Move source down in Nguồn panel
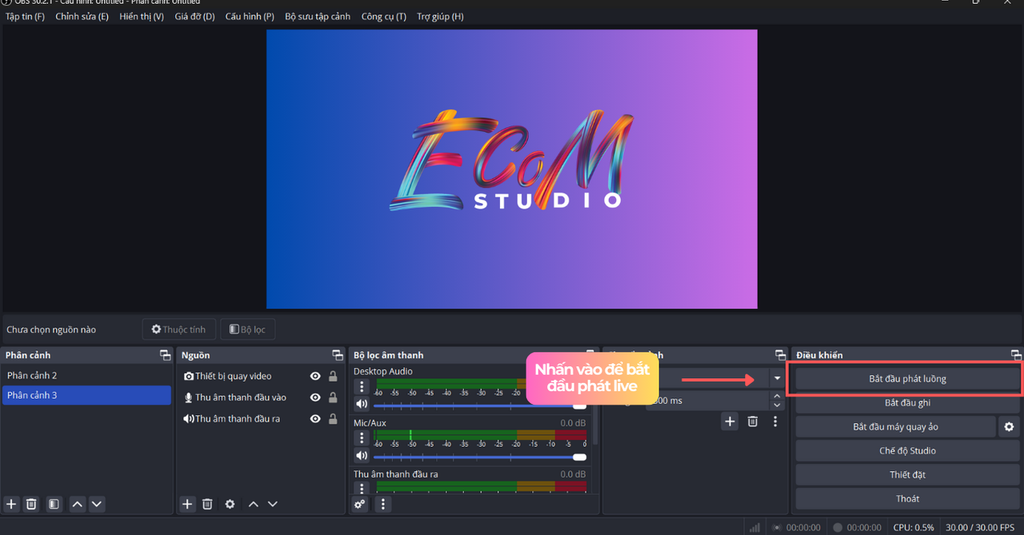Image resolution: width=1024 pixels, height=535 pixels. click(x=273, y=504)
